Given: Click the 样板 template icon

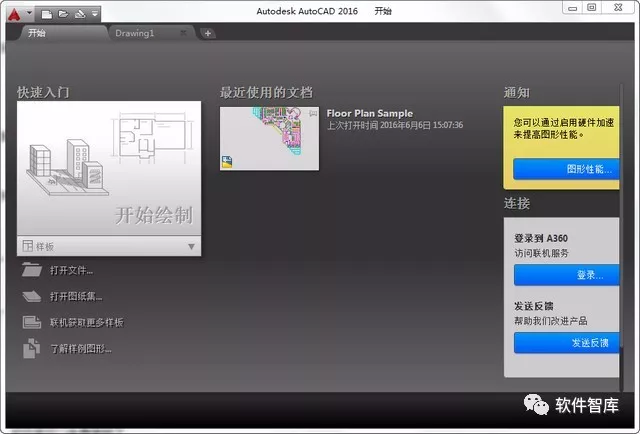Looking at the screenshot, I should coord(28,246).
